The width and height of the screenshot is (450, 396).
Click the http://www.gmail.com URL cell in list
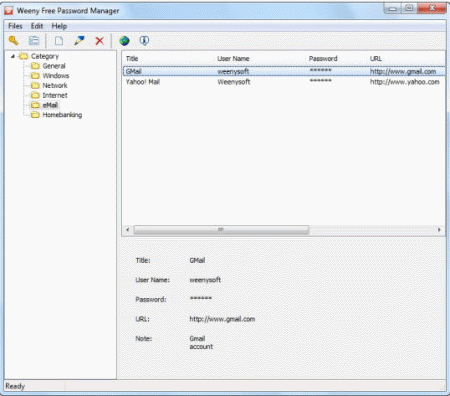pyautogui.click(x=403, y=71)
